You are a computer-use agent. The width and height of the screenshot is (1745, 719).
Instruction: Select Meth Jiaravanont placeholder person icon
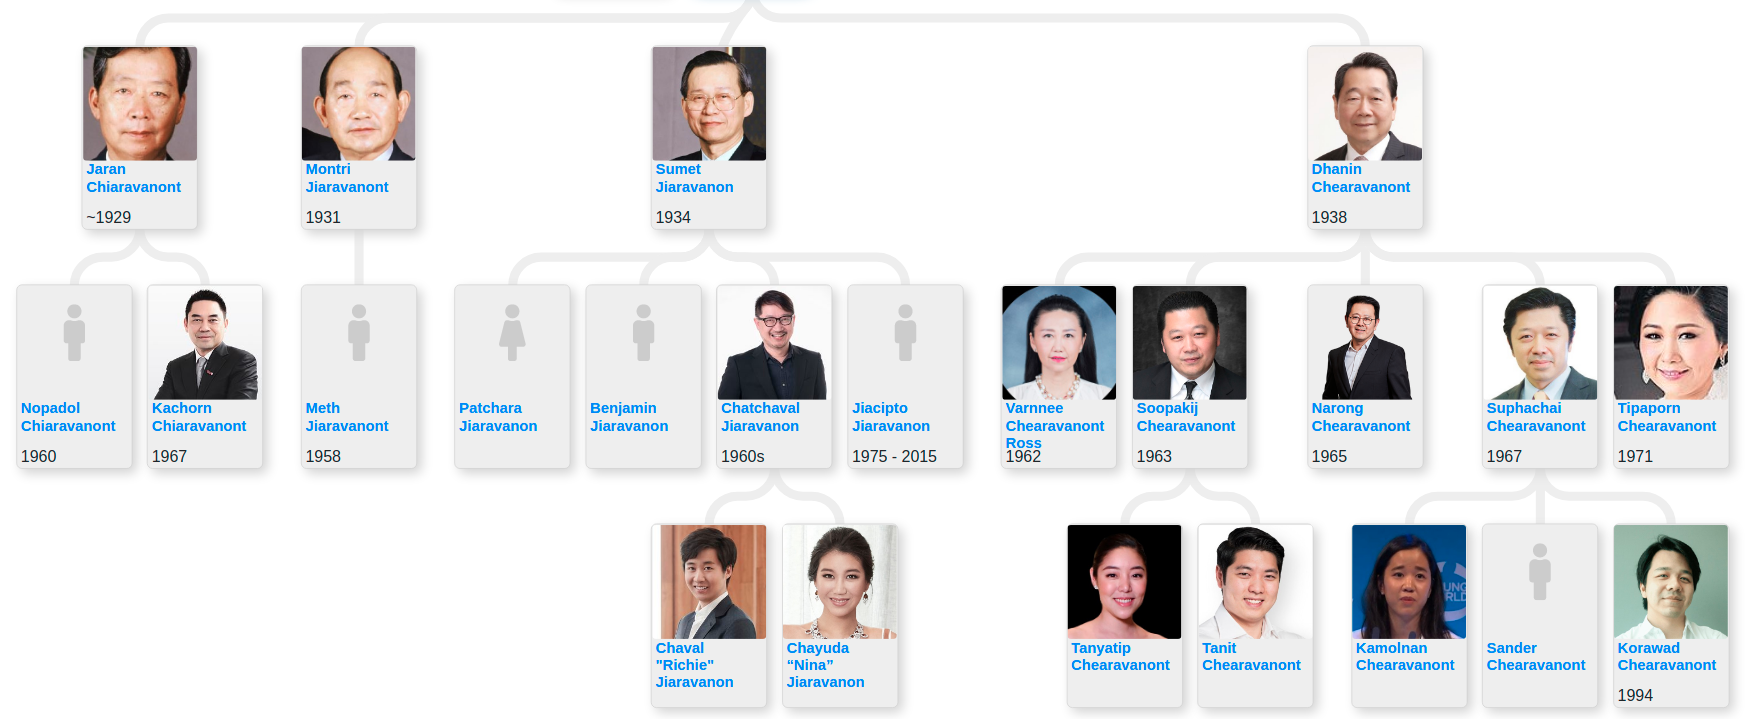click(359, 333)
